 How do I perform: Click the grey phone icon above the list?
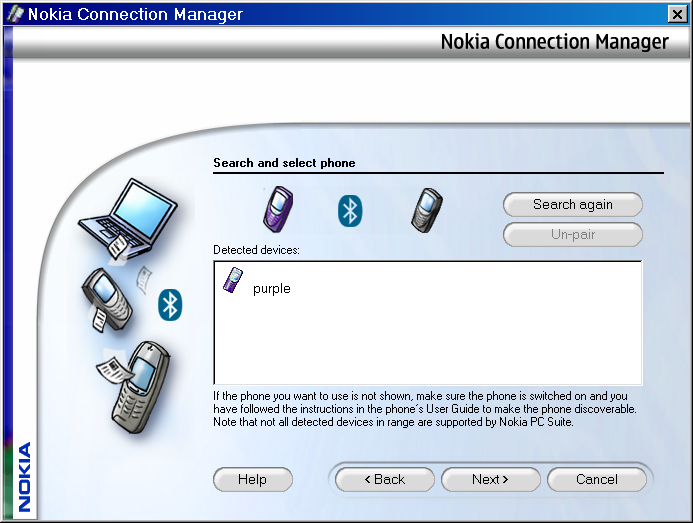pos(426,210)
